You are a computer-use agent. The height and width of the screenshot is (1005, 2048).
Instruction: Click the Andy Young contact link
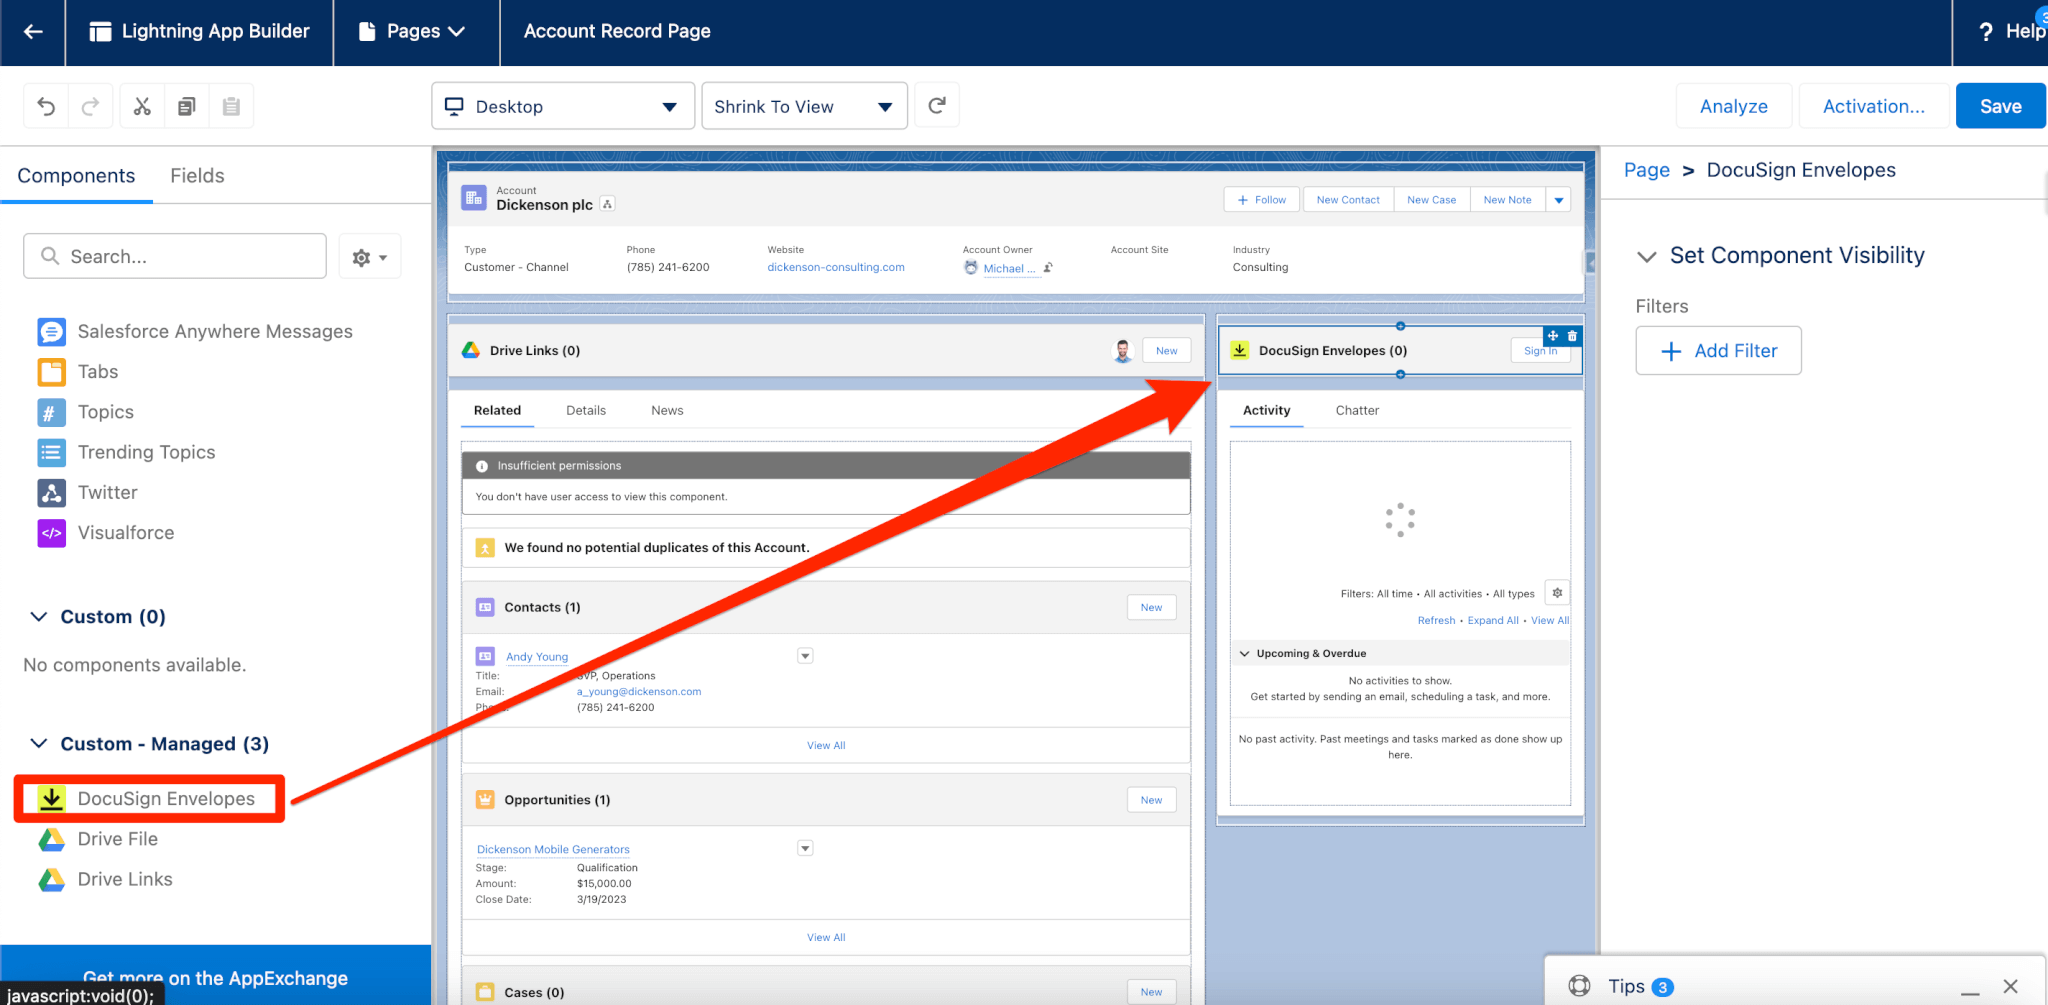point(536,657)
